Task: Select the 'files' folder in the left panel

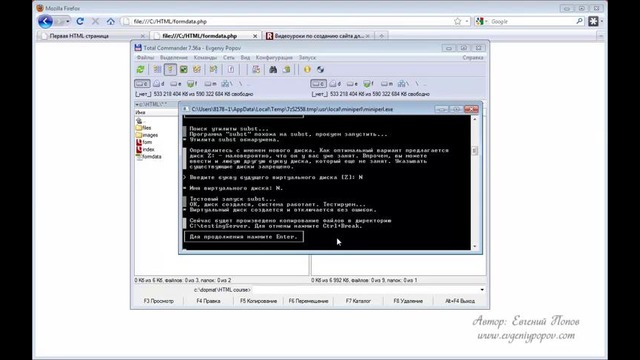Action: 144,128
